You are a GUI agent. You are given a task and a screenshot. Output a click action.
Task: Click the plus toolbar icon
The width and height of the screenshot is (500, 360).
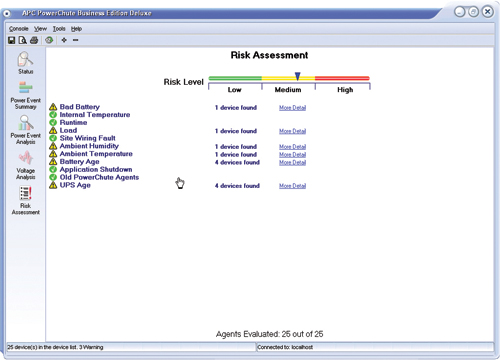pyautogui.click(x=64, y=40)
